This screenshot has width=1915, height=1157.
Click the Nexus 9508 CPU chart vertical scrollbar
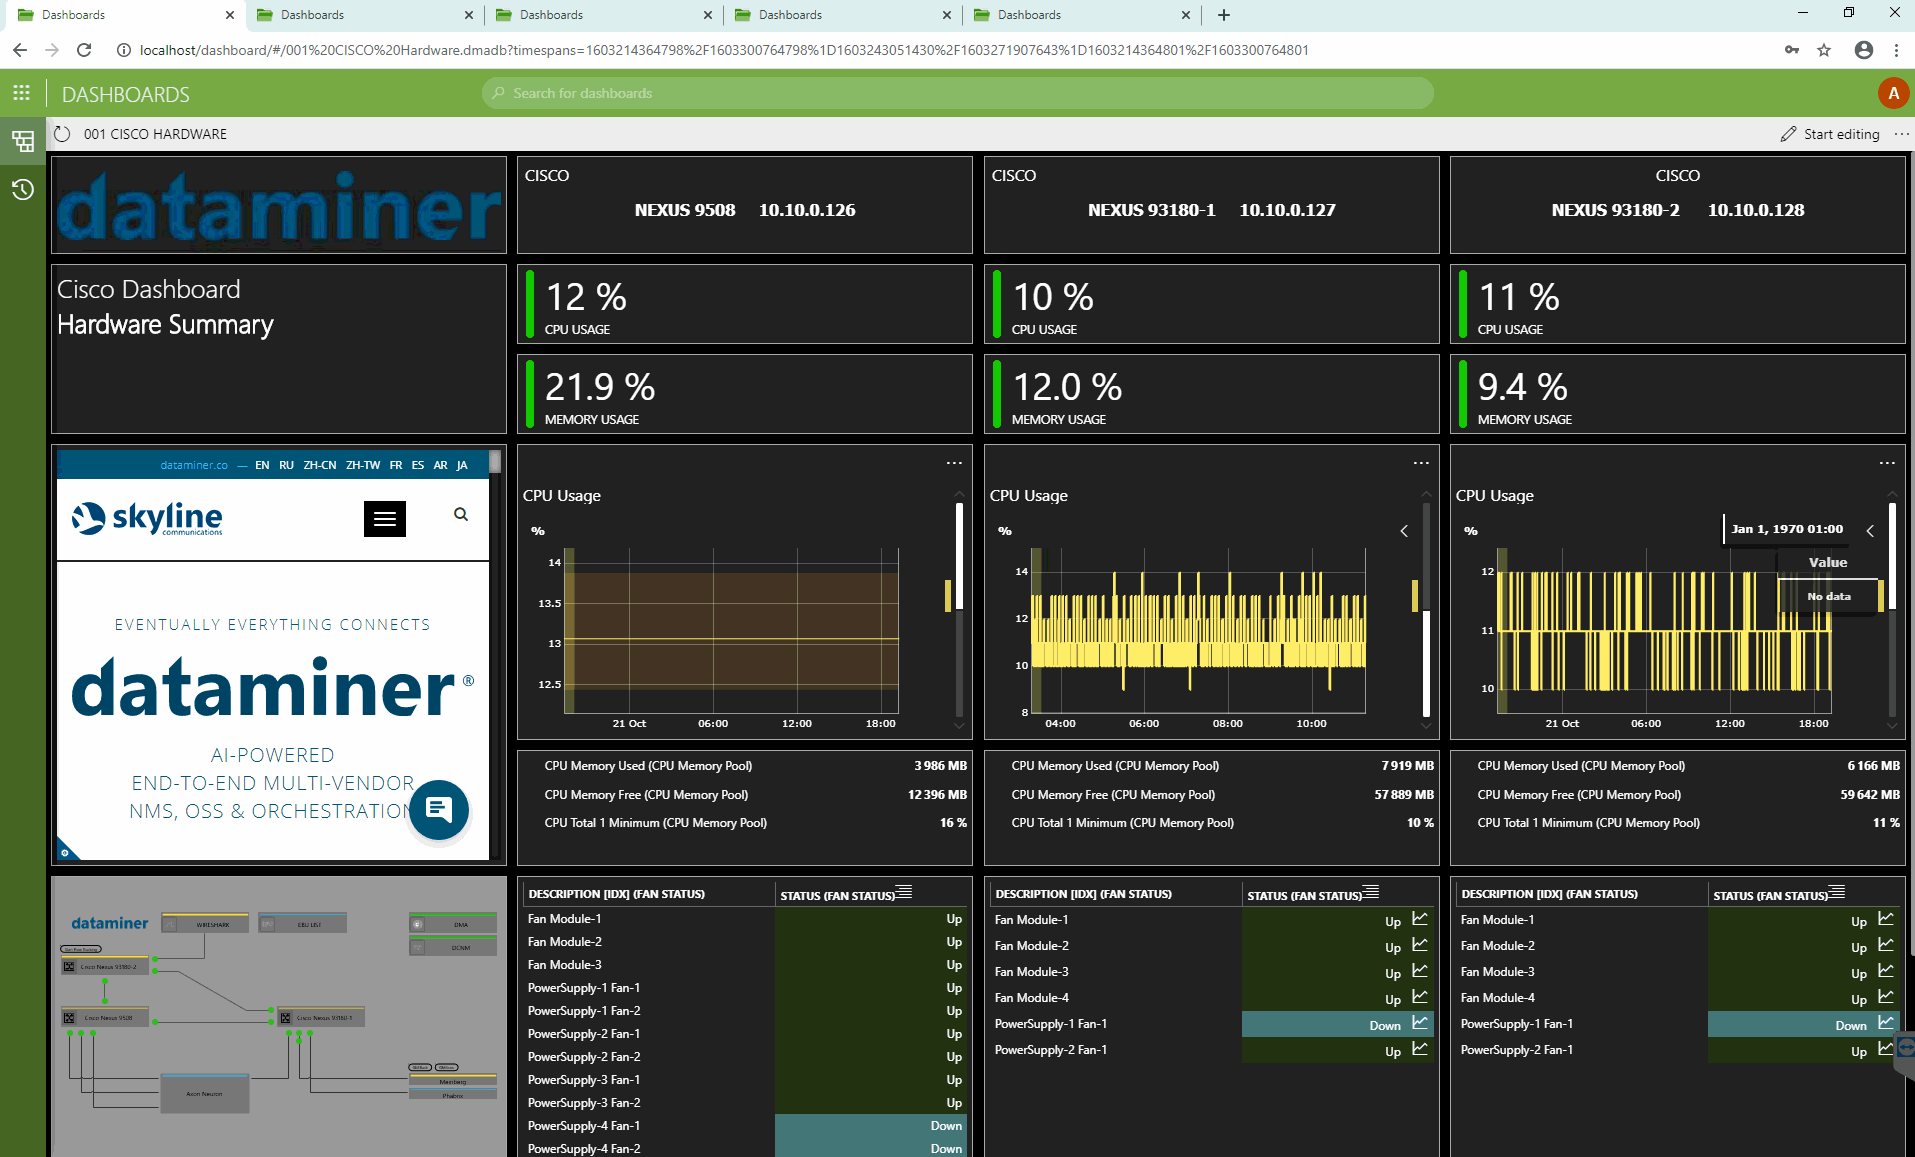(959, 556)
